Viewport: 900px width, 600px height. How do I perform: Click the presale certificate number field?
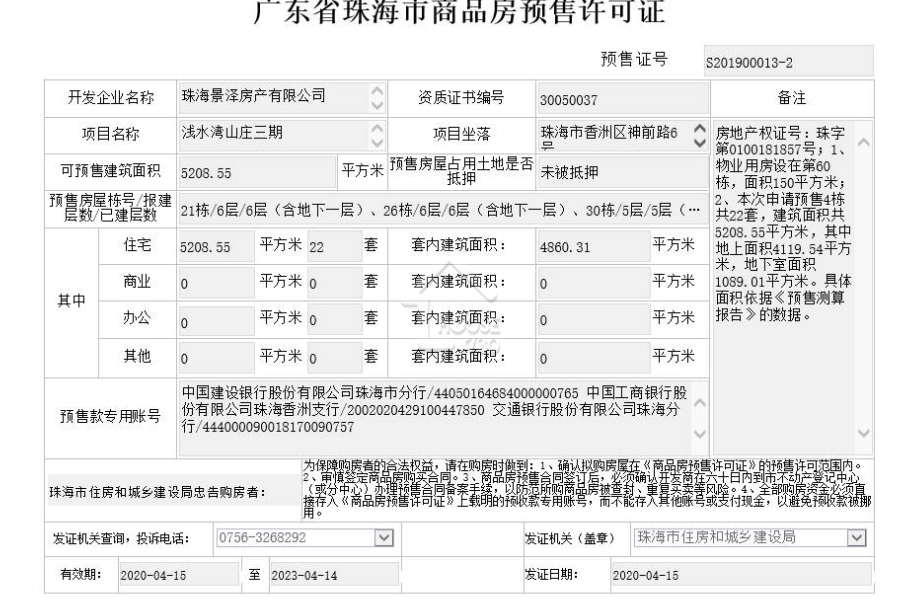(789, 61)
